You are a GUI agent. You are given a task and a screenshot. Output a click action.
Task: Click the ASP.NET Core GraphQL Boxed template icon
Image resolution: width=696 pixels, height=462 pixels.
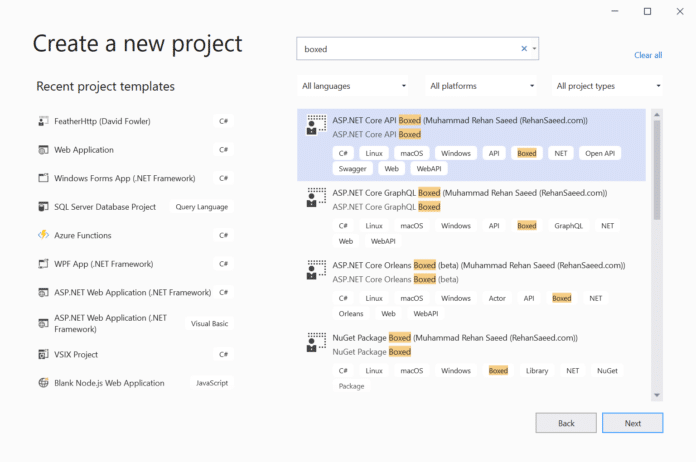(x=316, y=197)
